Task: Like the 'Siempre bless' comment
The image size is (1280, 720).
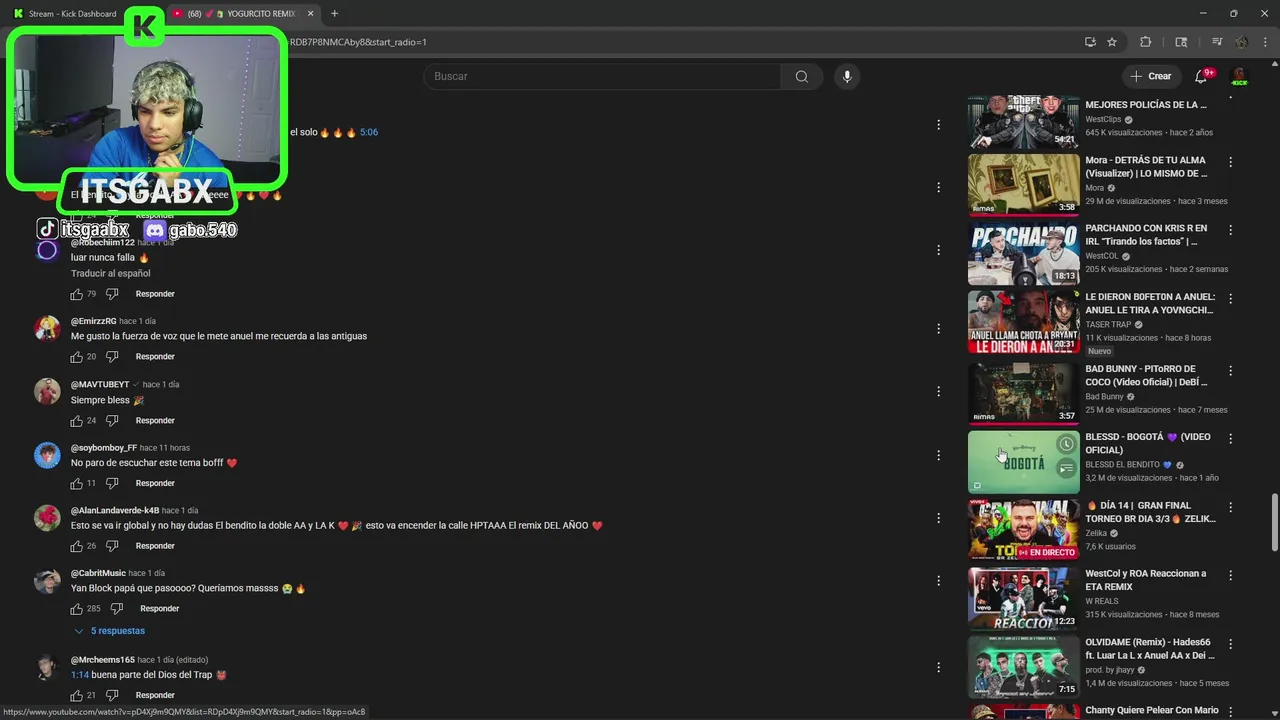Action: click(x=76, y=420)
